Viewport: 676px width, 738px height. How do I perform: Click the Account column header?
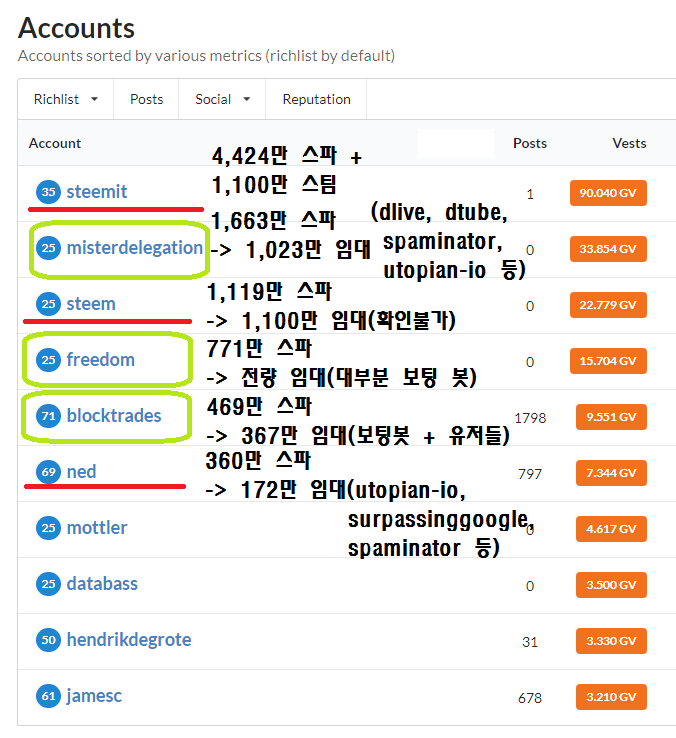55,143
